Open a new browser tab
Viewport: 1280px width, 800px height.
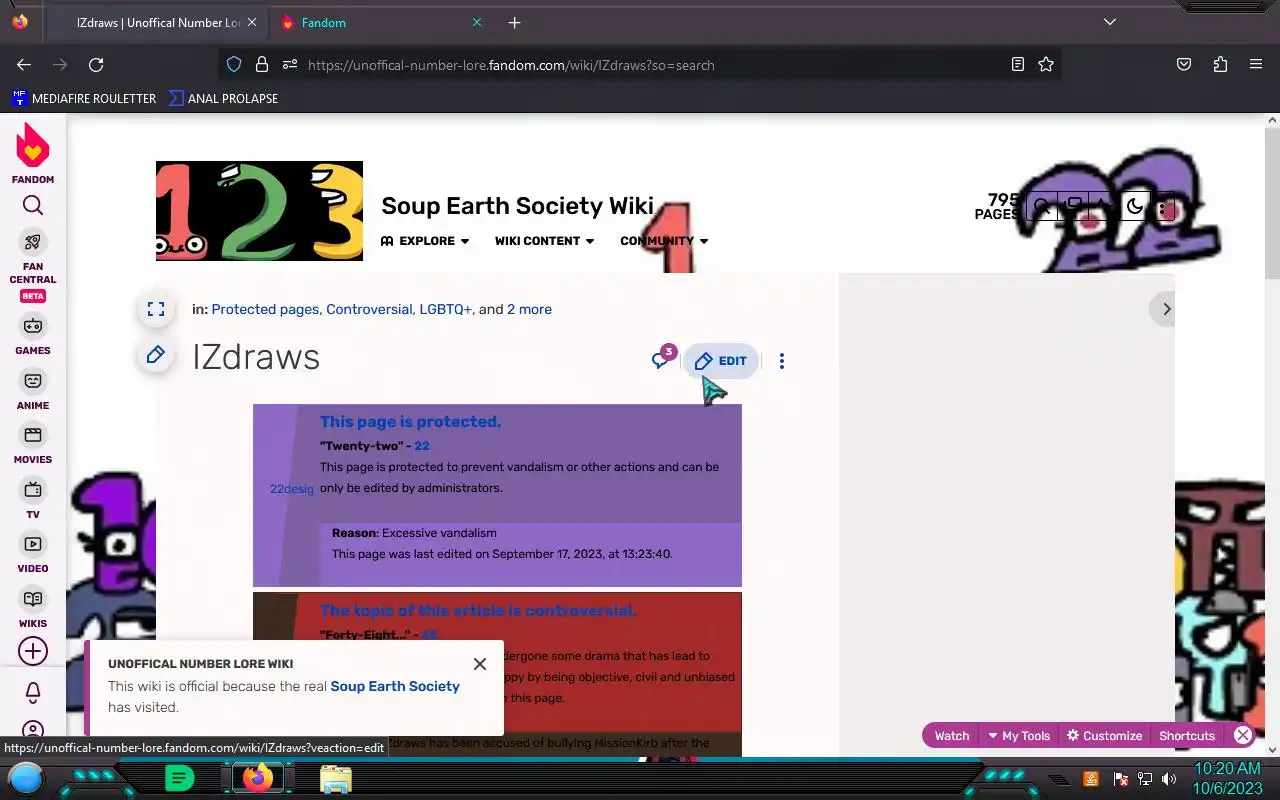514,22
